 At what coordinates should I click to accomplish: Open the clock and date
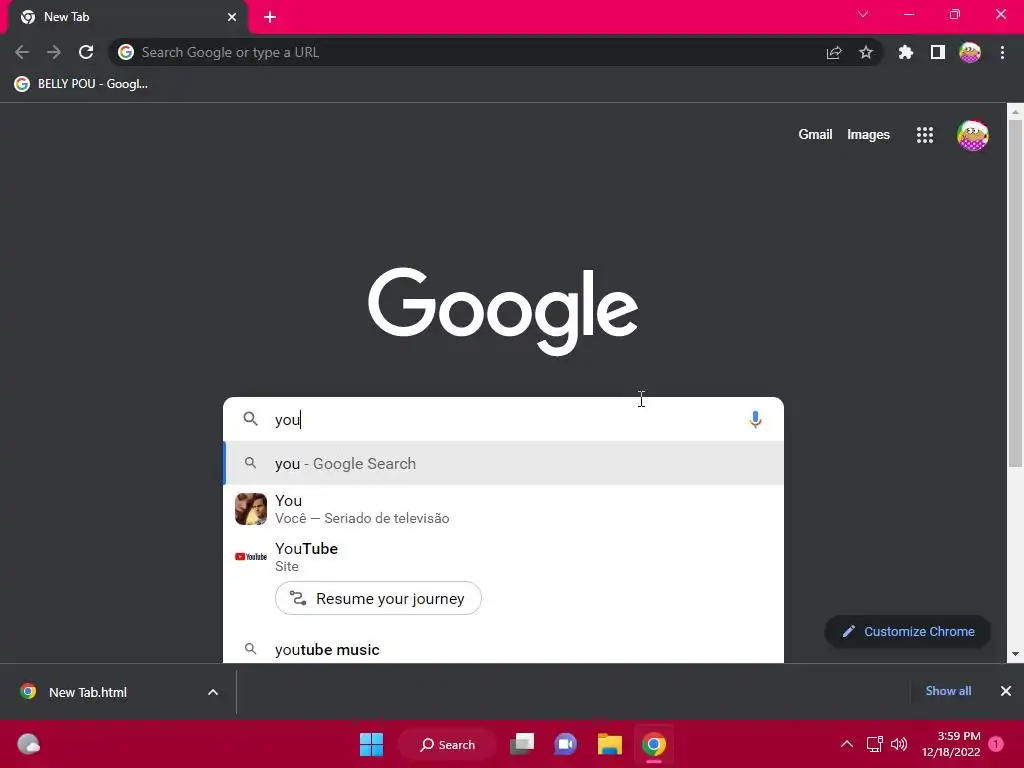[951, 744]
